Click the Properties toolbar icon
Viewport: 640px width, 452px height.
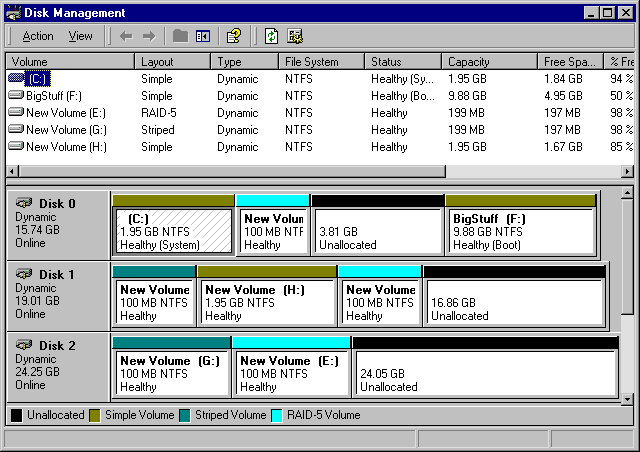(234, 36)
